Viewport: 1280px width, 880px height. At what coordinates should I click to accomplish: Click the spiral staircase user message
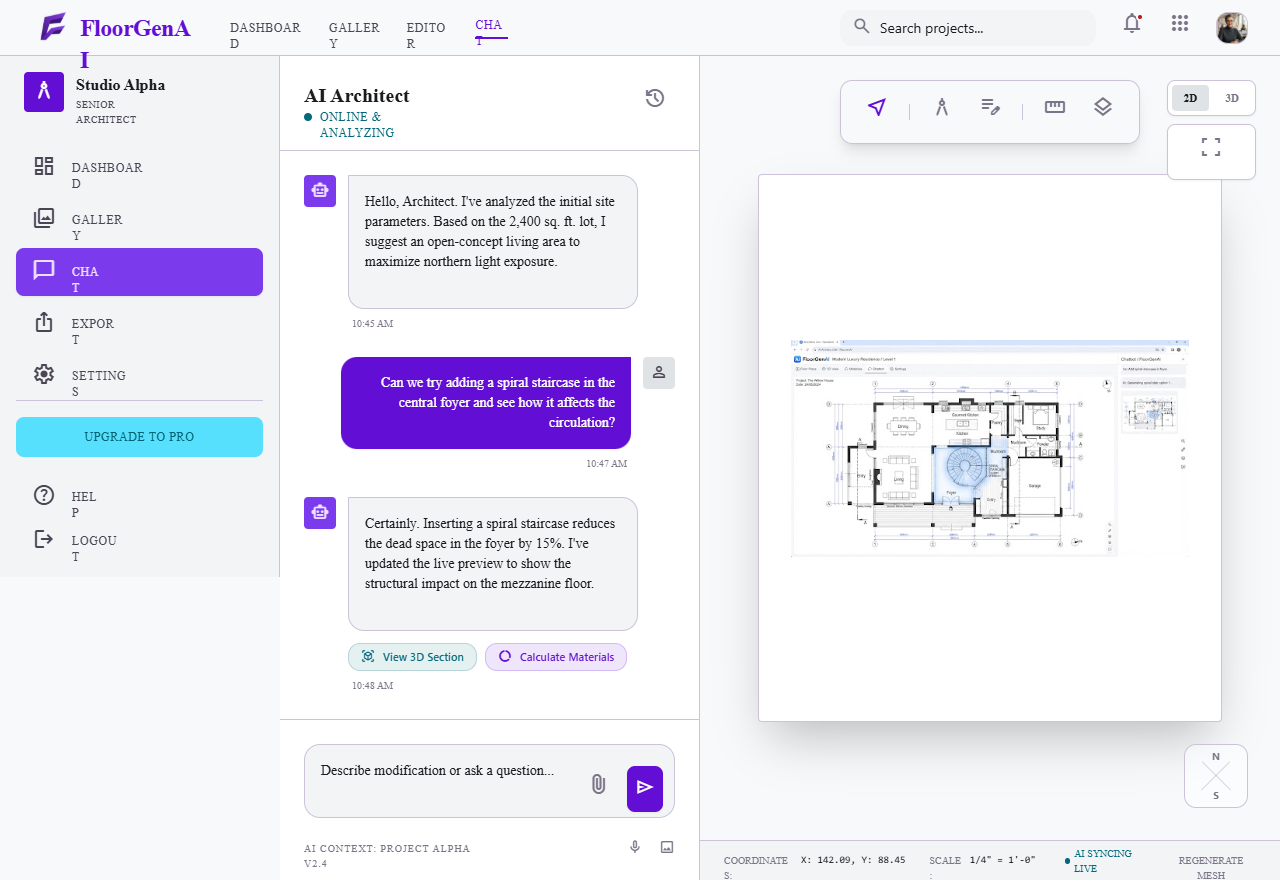[x=486, y=403]
